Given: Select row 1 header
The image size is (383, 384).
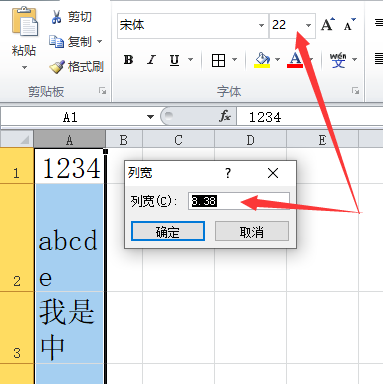Looking at the screenshot, I should 17,166.
